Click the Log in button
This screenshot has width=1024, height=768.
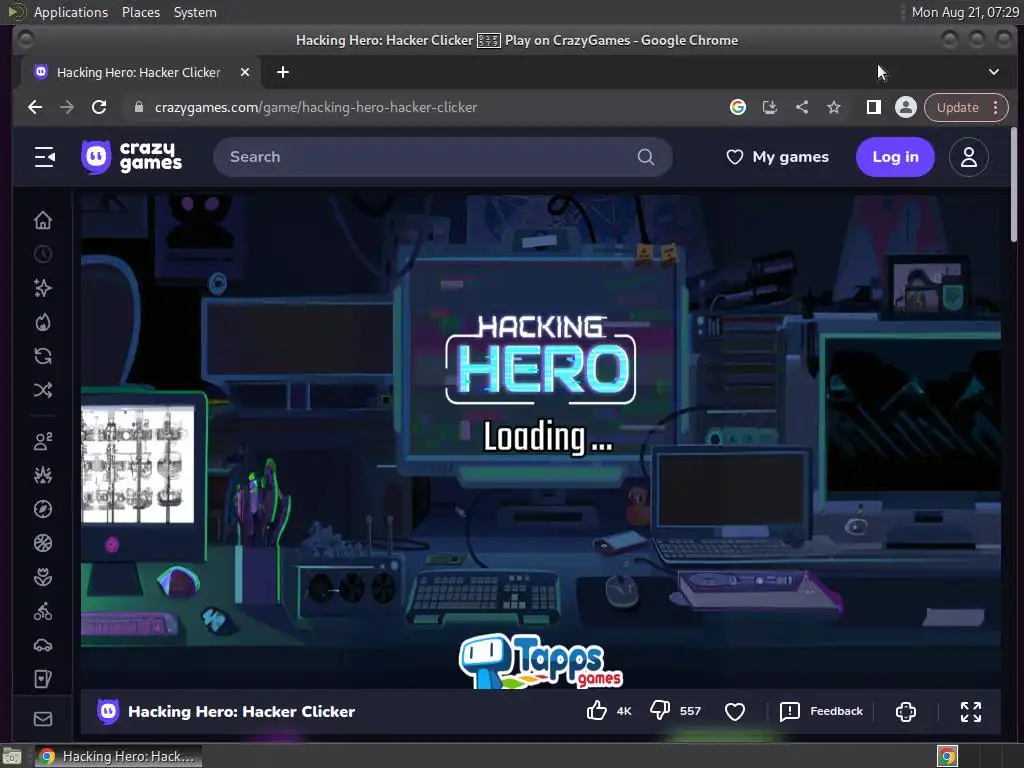click(x=895, y=157)
